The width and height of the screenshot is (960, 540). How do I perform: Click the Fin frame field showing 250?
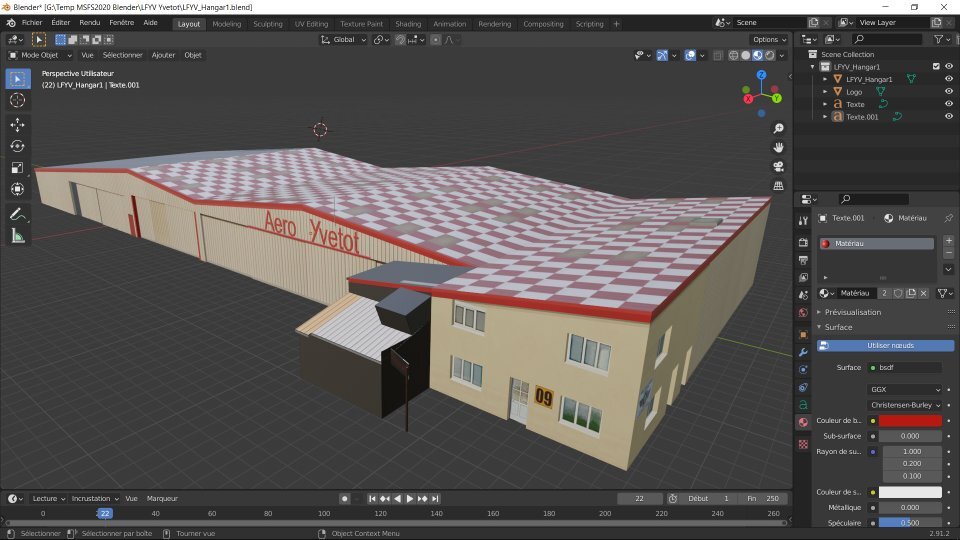click(x=763, y=498)
